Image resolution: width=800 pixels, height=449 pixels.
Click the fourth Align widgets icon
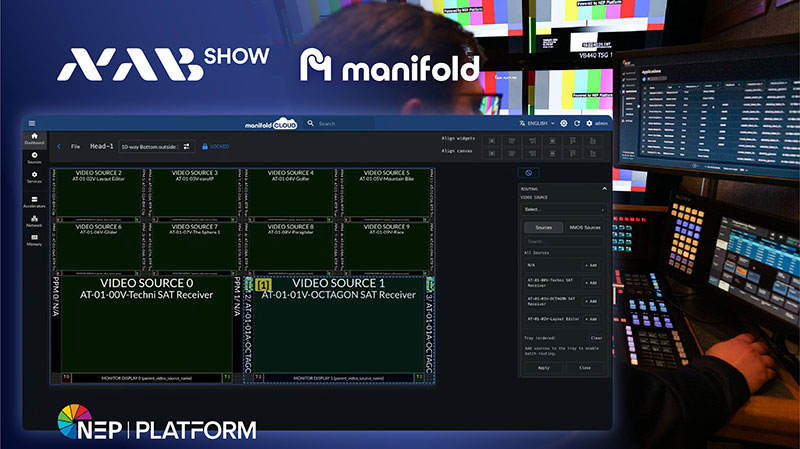coord(552,141)
